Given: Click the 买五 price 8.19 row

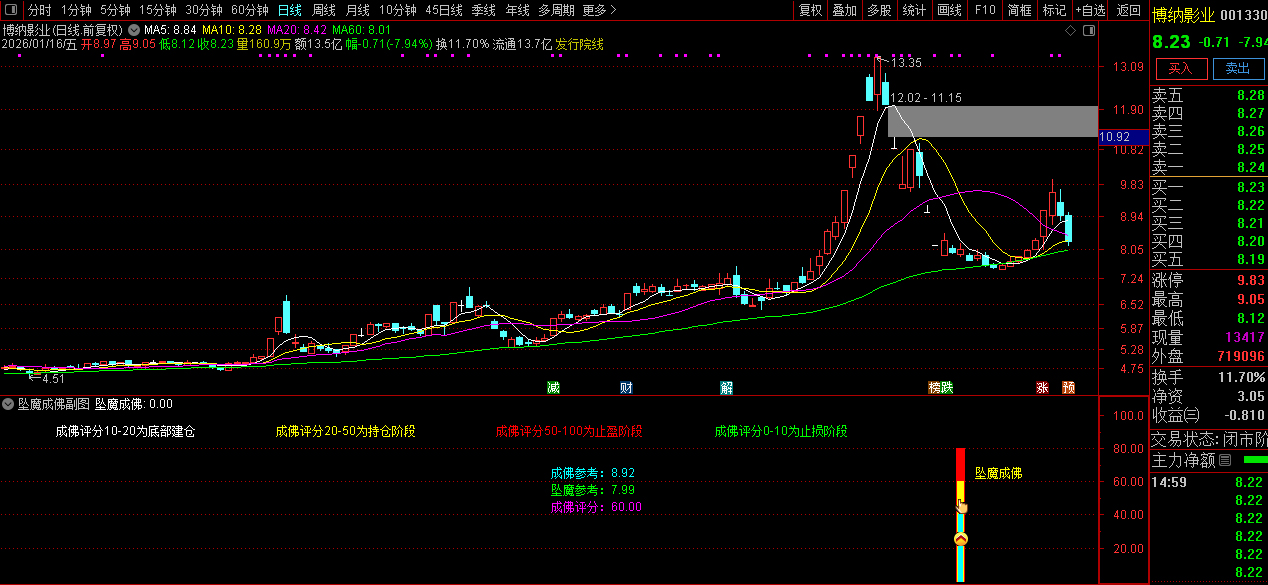Looking at the screenshot, I should (x=1208, y=259).
